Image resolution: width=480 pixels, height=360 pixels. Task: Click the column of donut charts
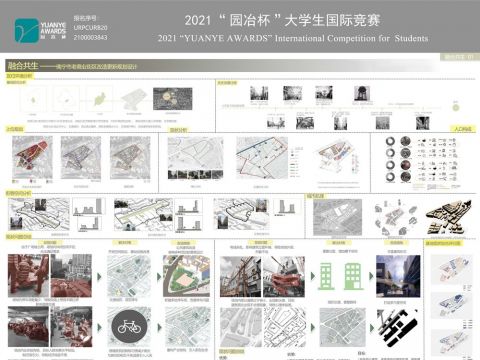pos(390,159)
